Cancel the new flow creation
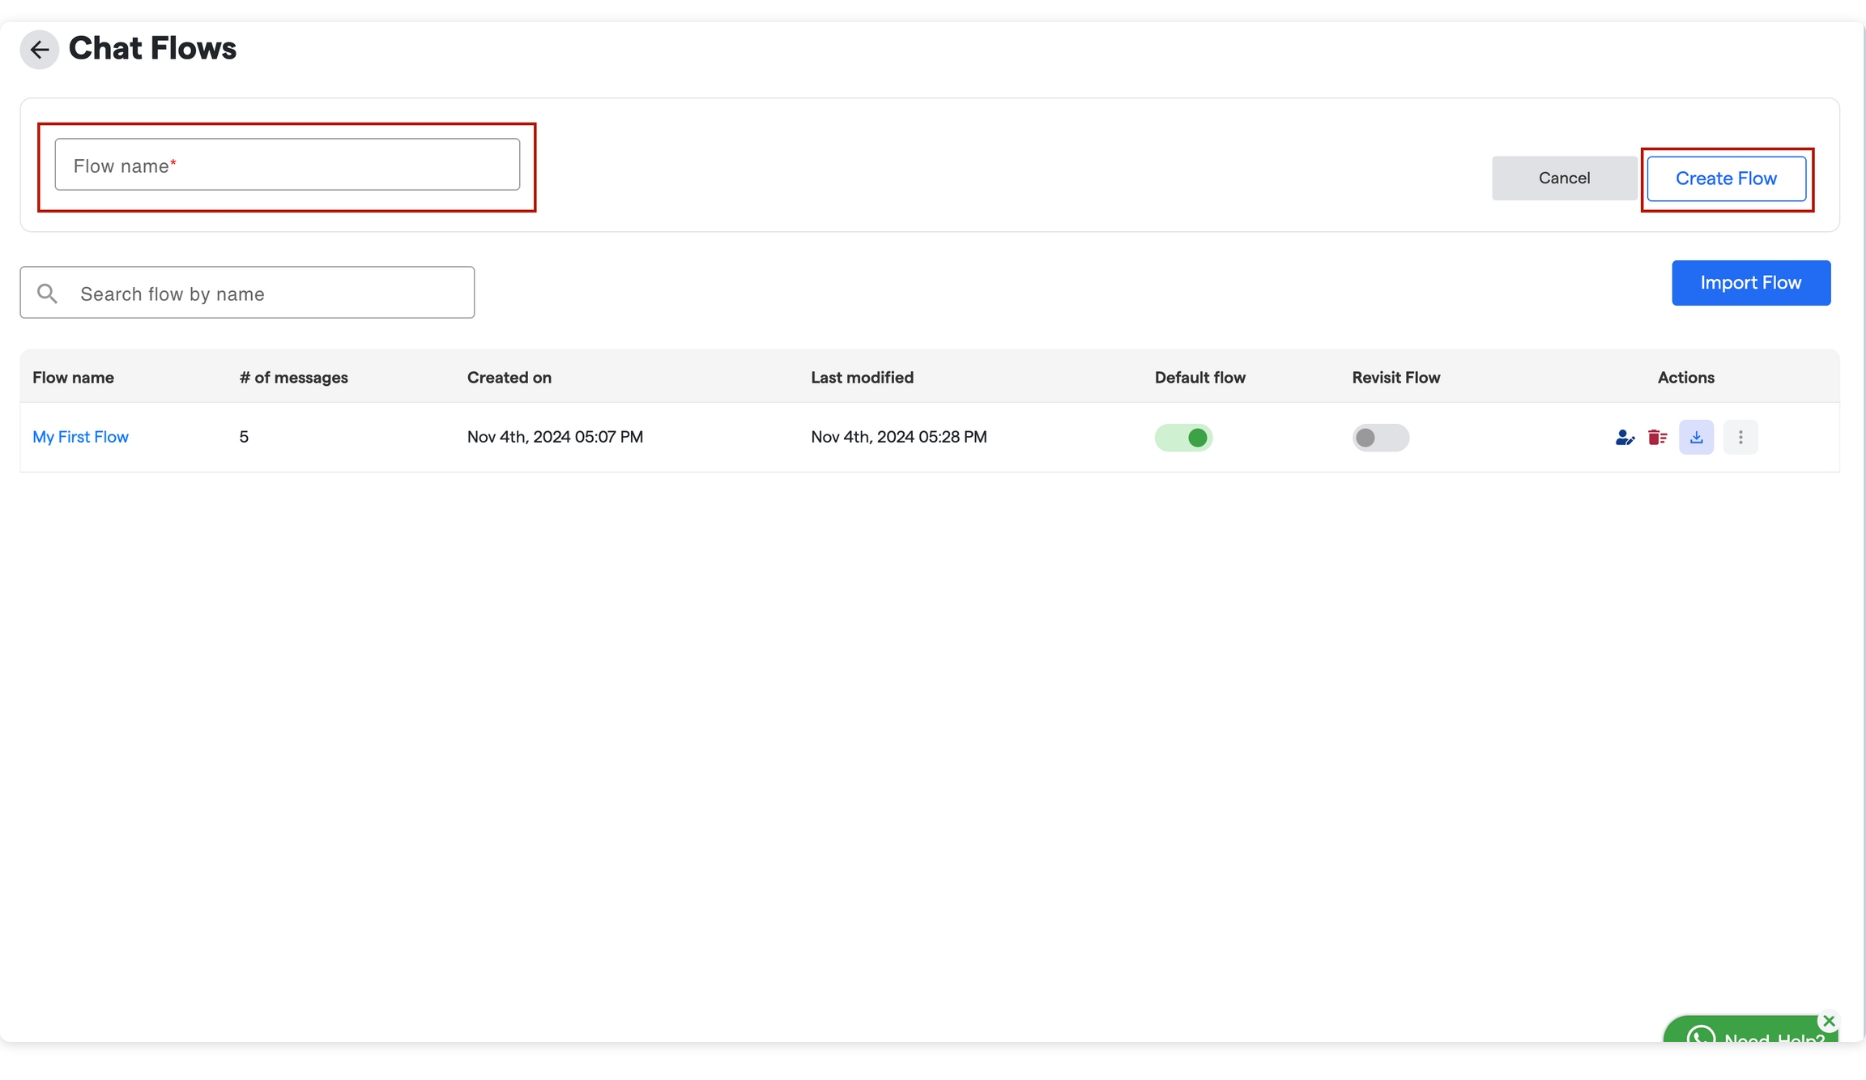This screenshot has height=1080, width=1866. [1564, 178]
